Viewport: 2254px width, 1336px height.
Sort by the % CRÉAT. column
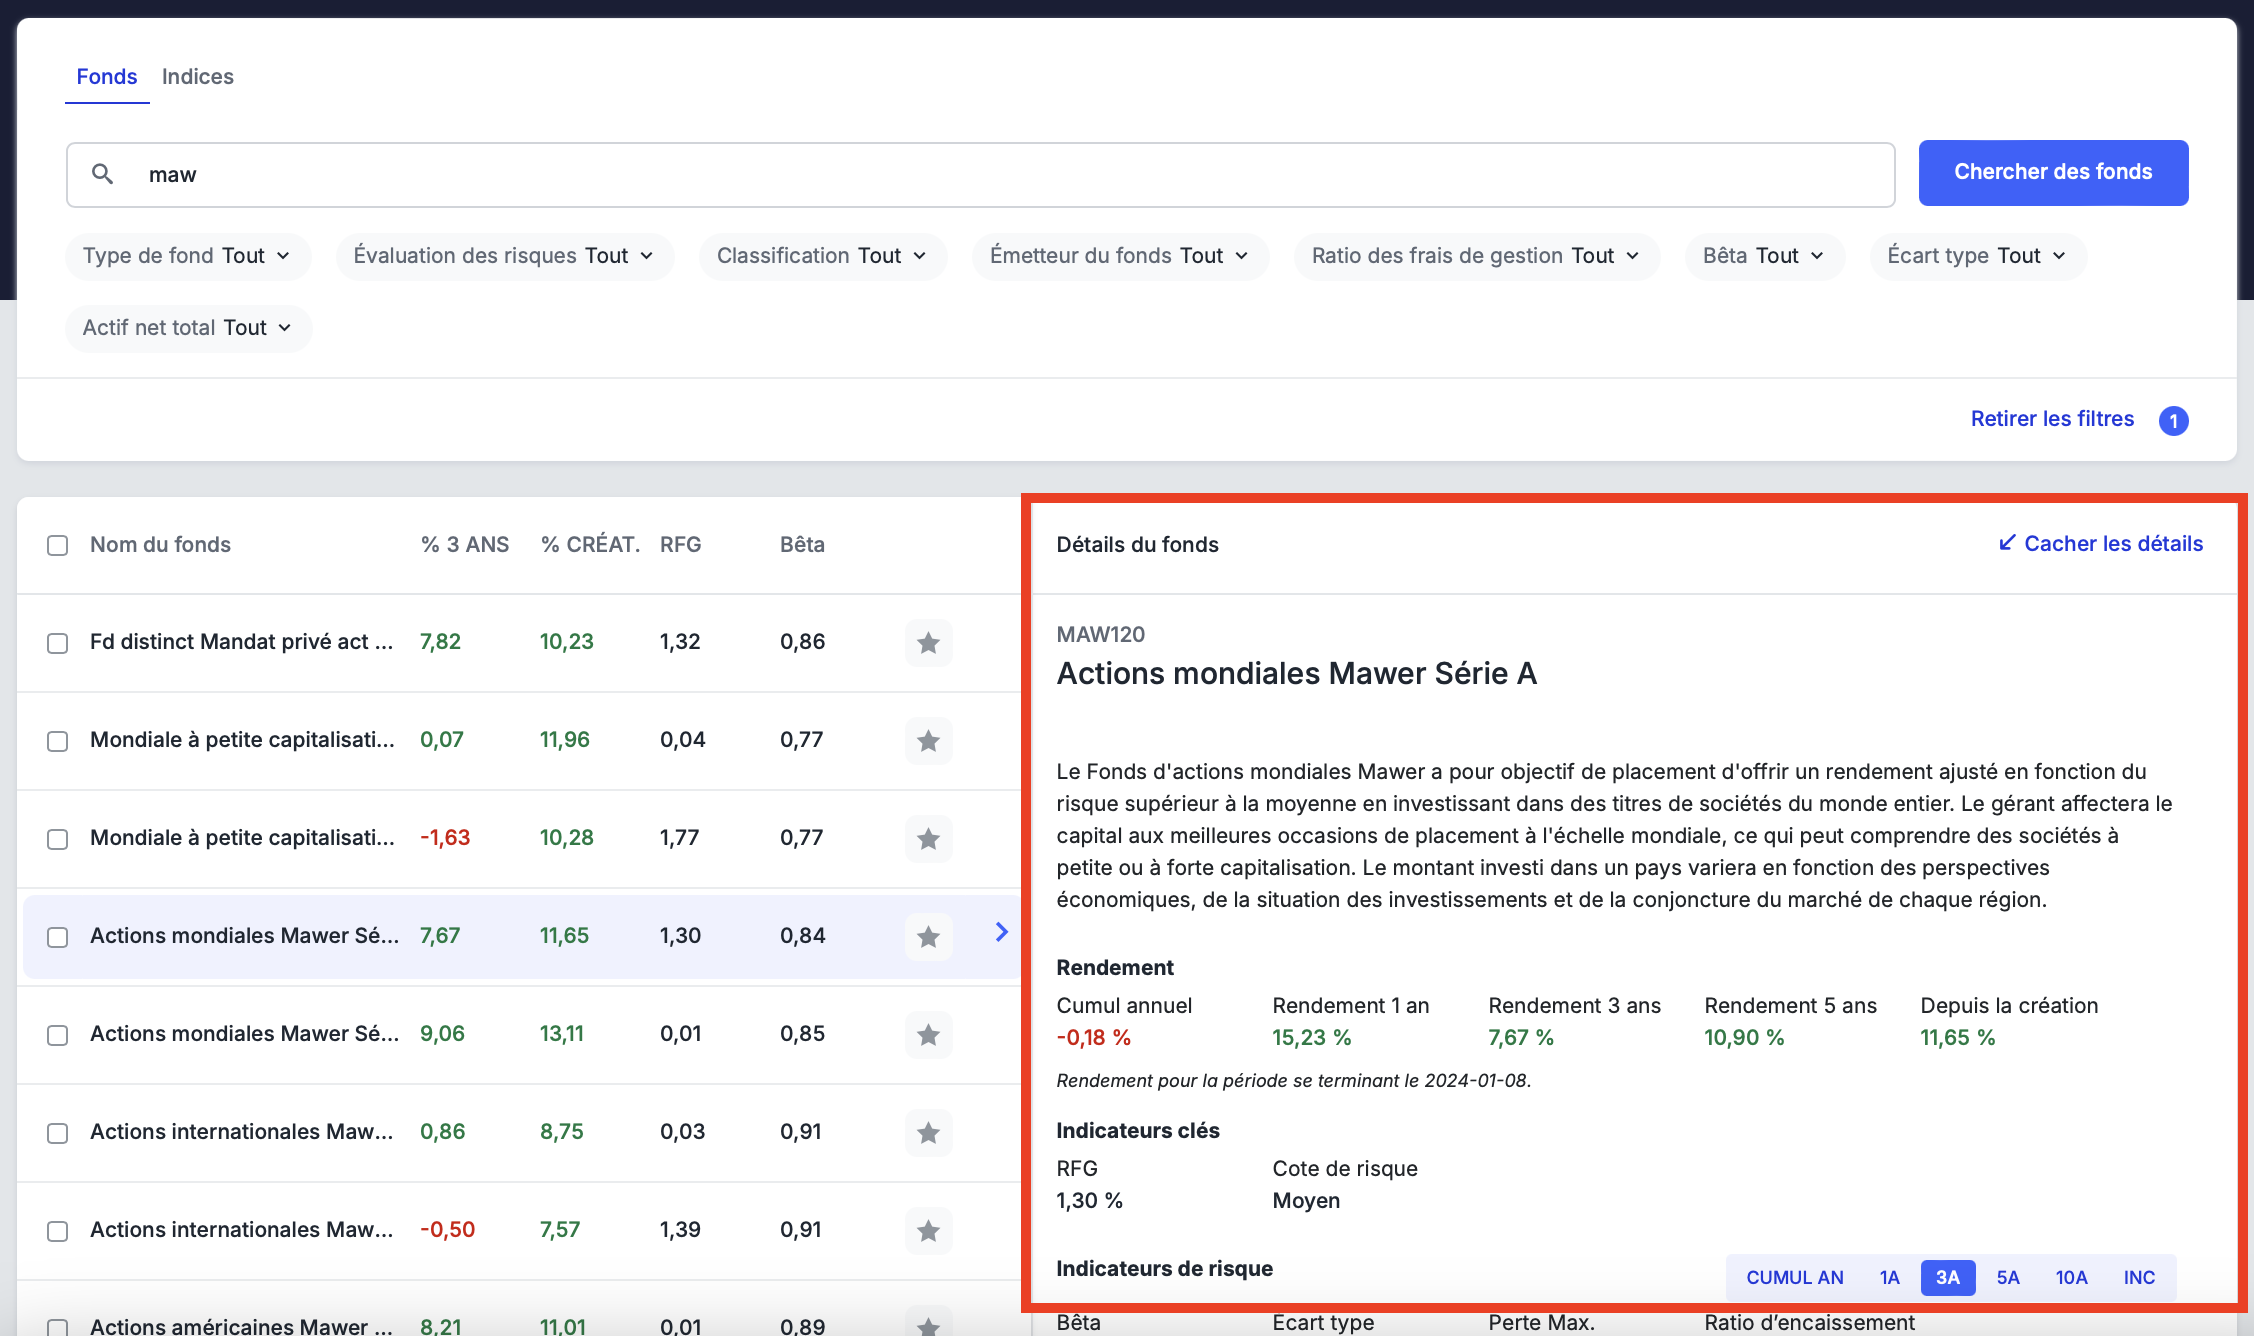pyautogui.click(x=590, y=545)
